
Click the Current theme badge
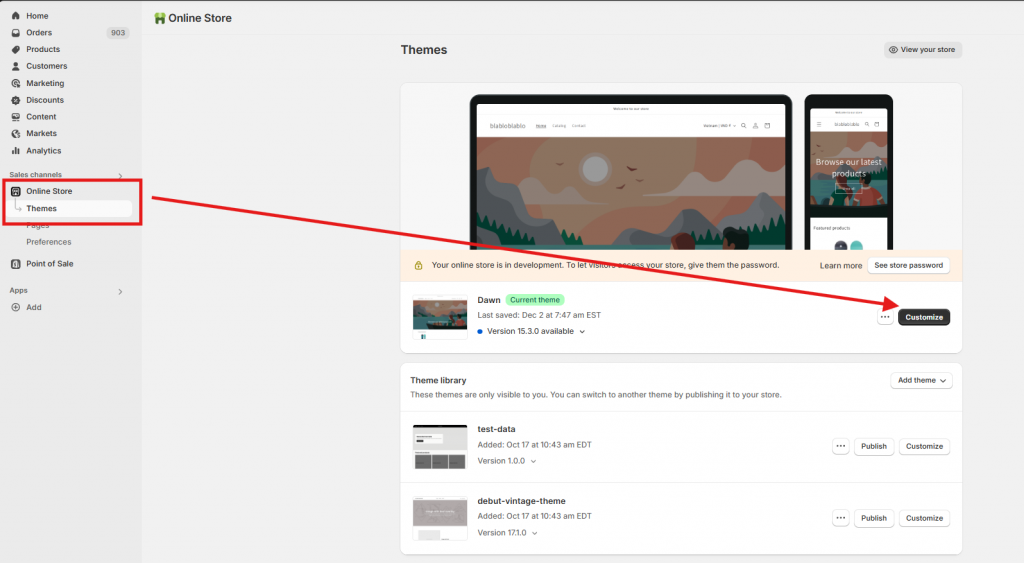coord(535,300)
